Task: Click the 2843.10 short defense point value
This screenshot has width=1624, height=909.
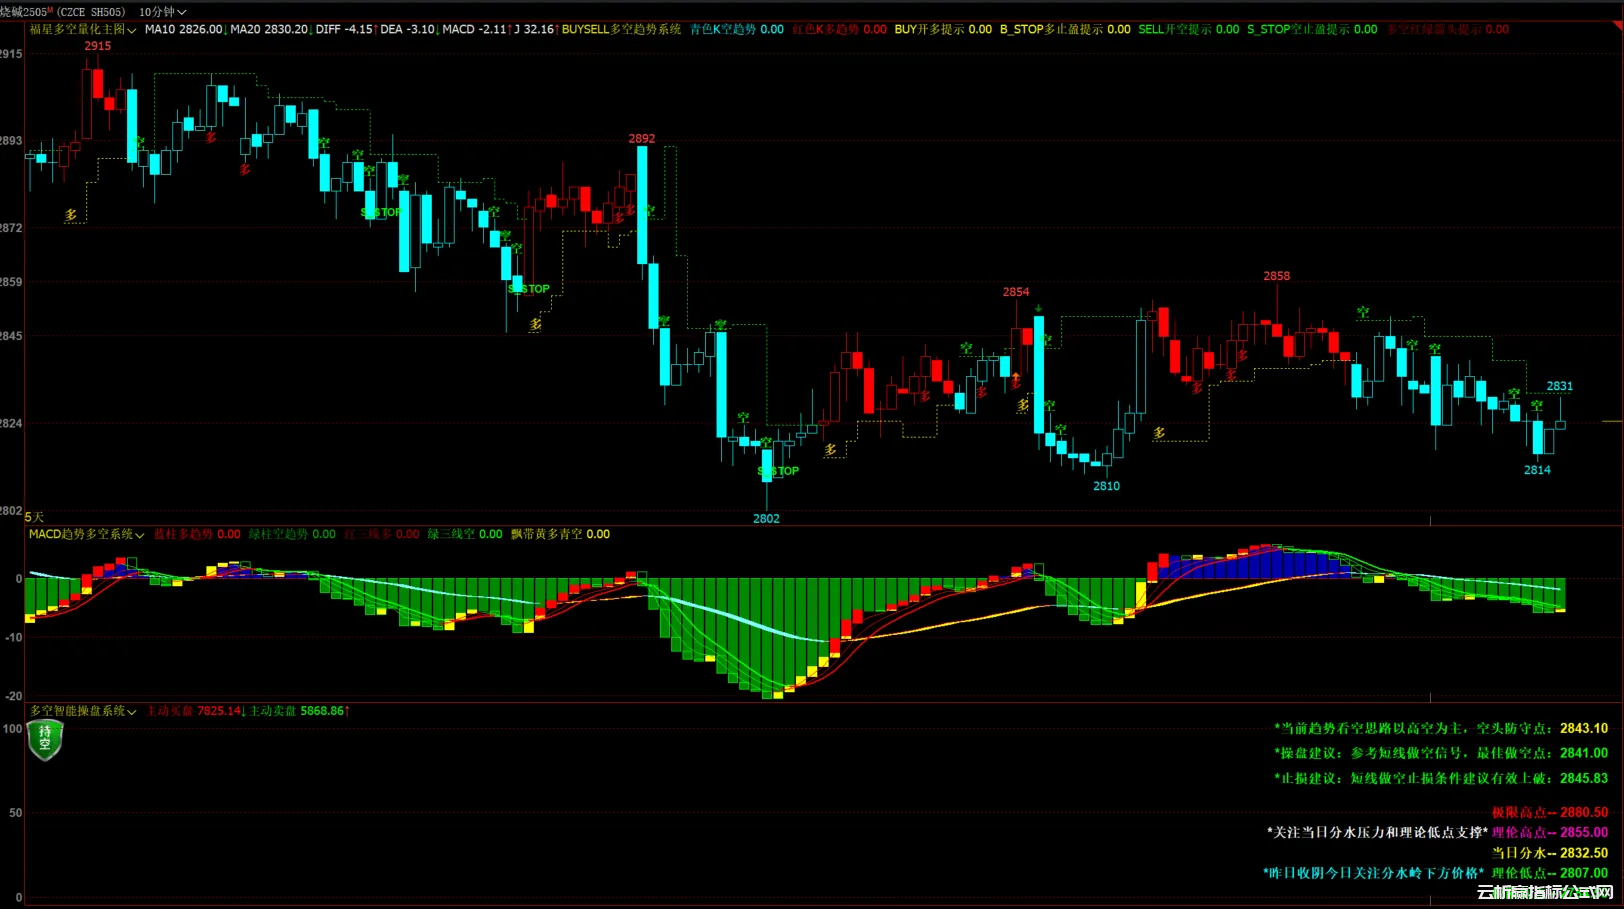Action: [x=1583, y=729]
